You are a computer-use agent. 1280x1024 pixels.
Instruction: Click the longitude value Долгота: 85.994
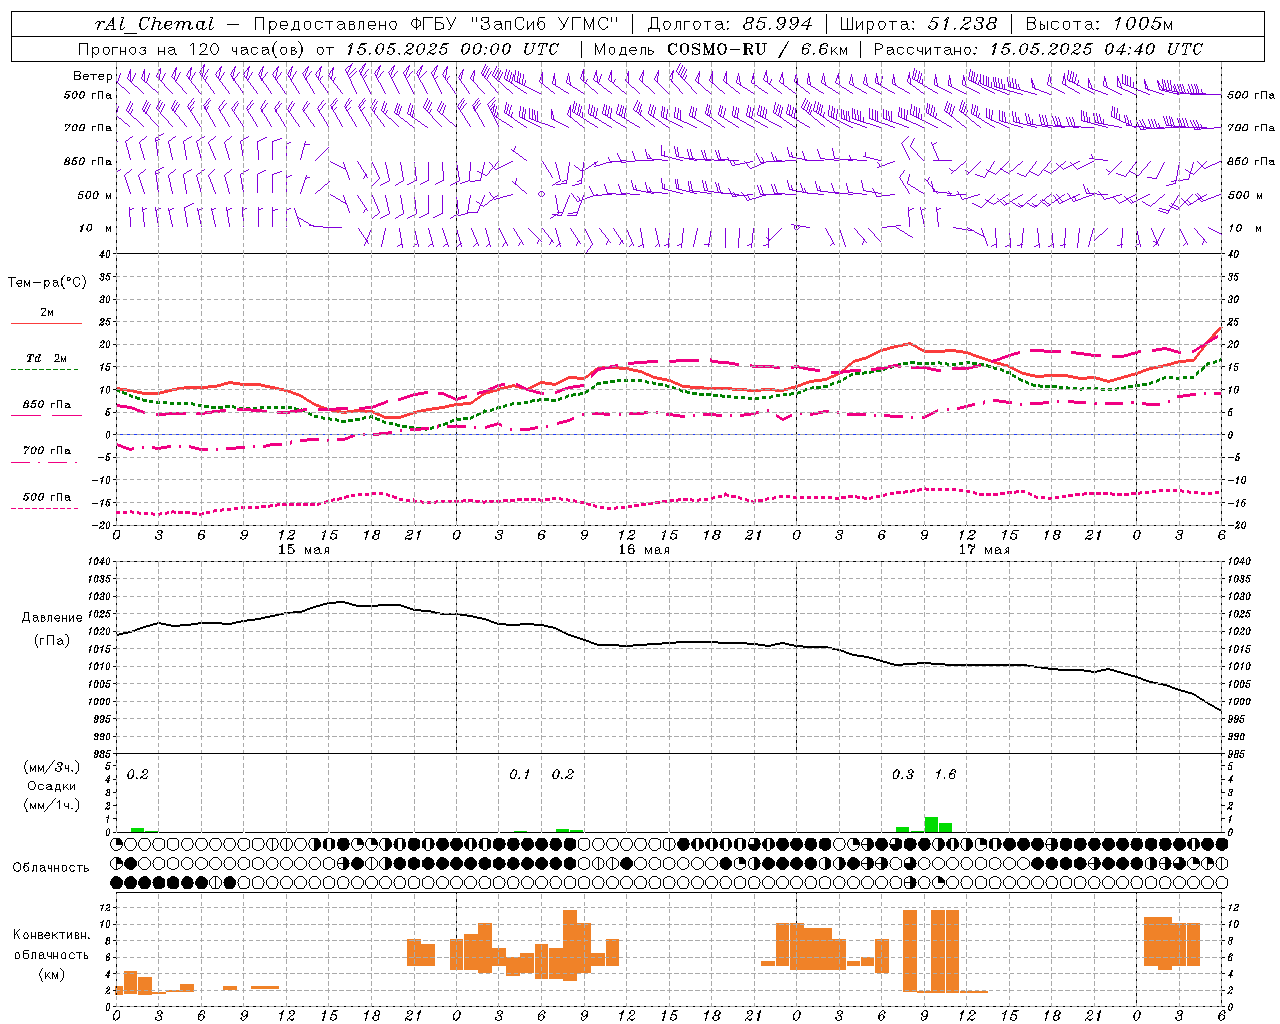[731, 24]
